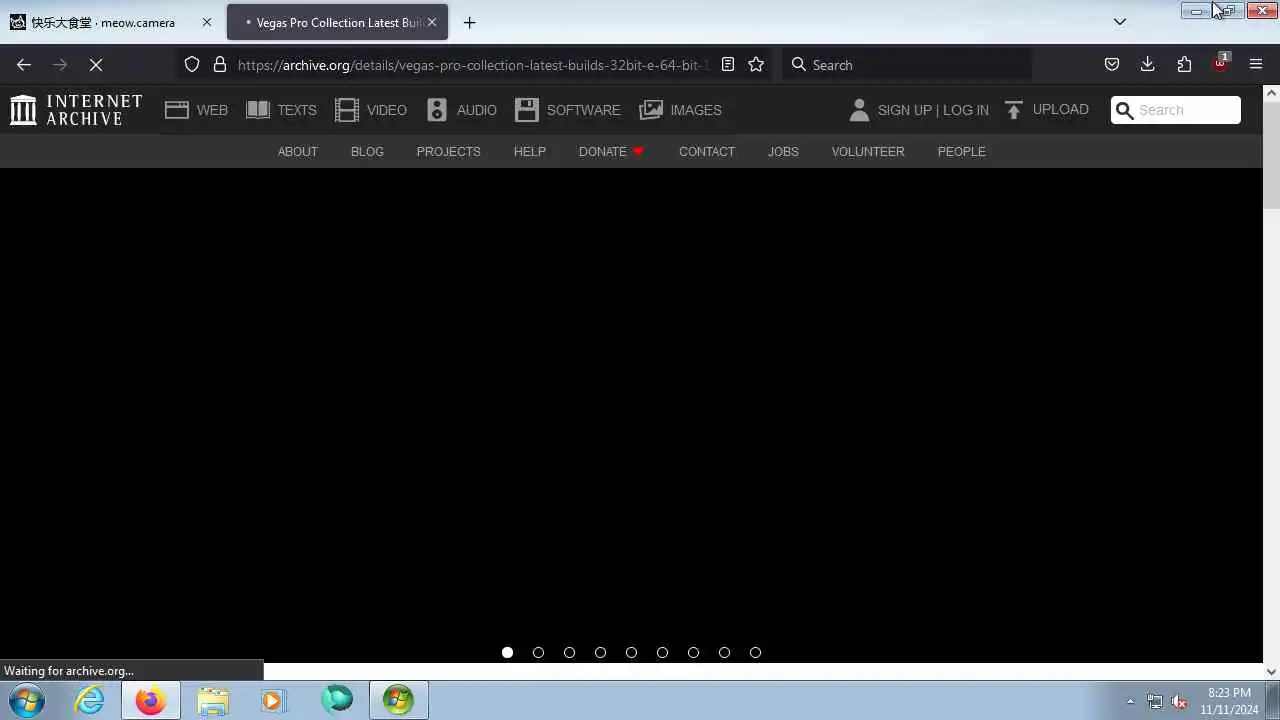Select the eighth carousel dot
Viewport: 1280px width, 720px height.
[724, 653]
